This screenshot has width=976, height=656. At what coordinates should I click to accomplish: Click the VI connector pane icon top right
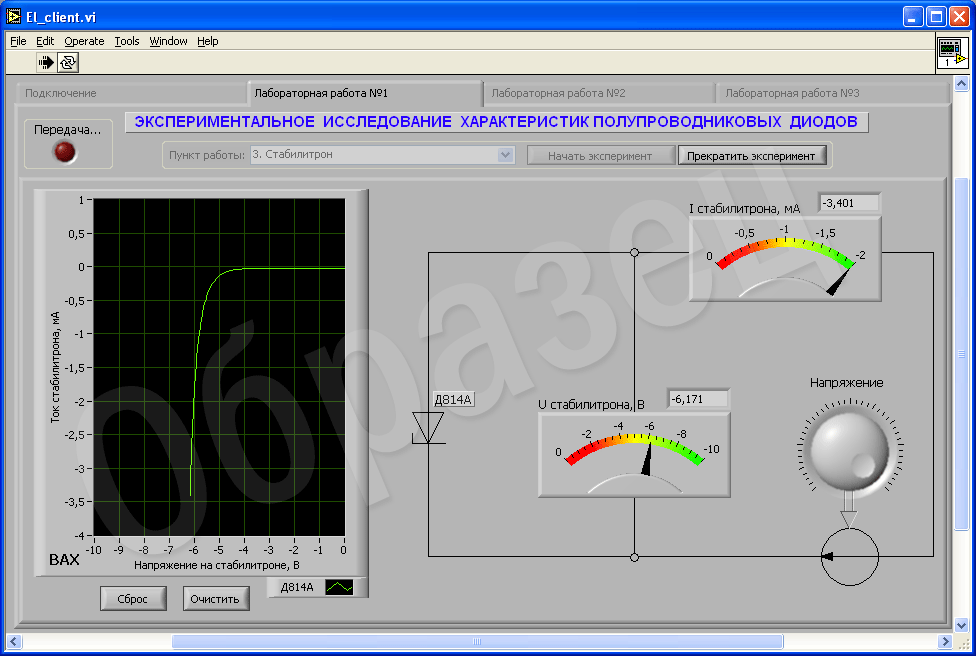click(952, 53)
